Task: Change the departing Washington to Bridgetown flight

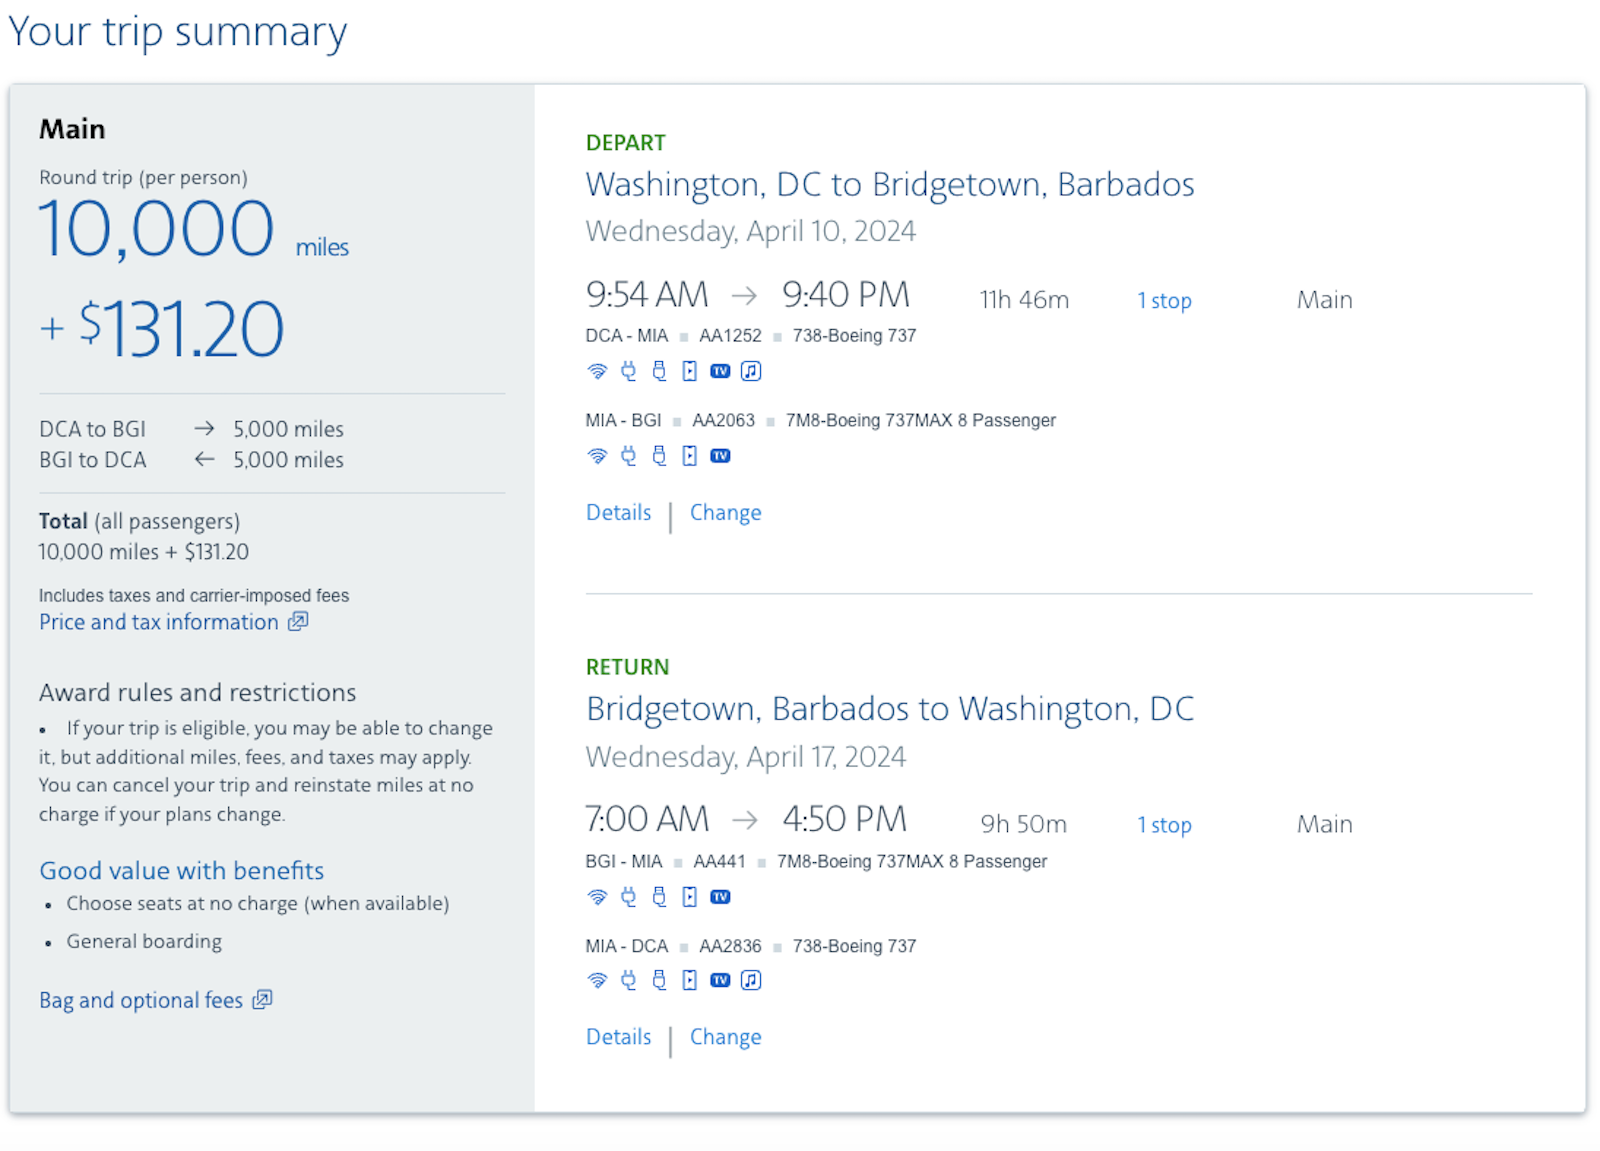Action: point(725,513)
